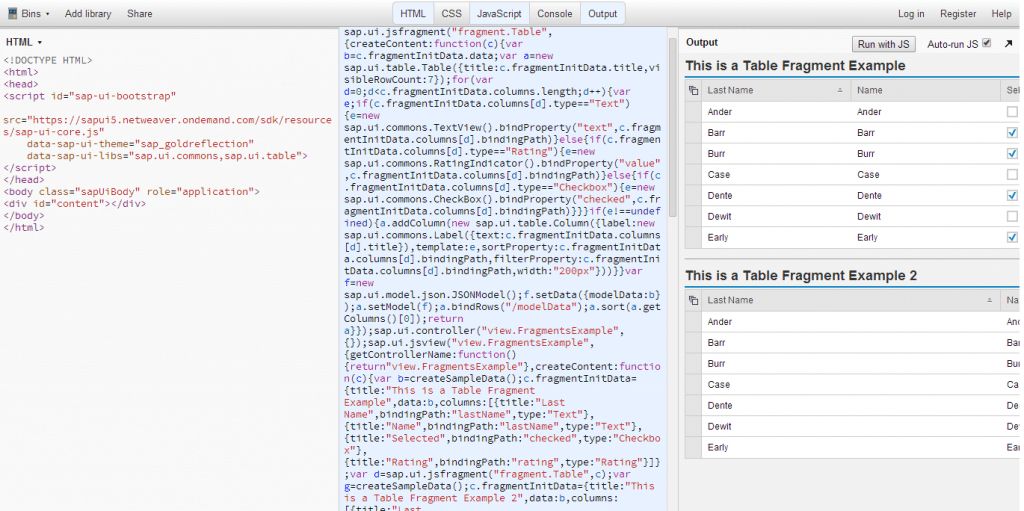Viewport: 1024px width, 511px height.
Task: Click sort arrow in second table's Last Name column
Action: 990,300
